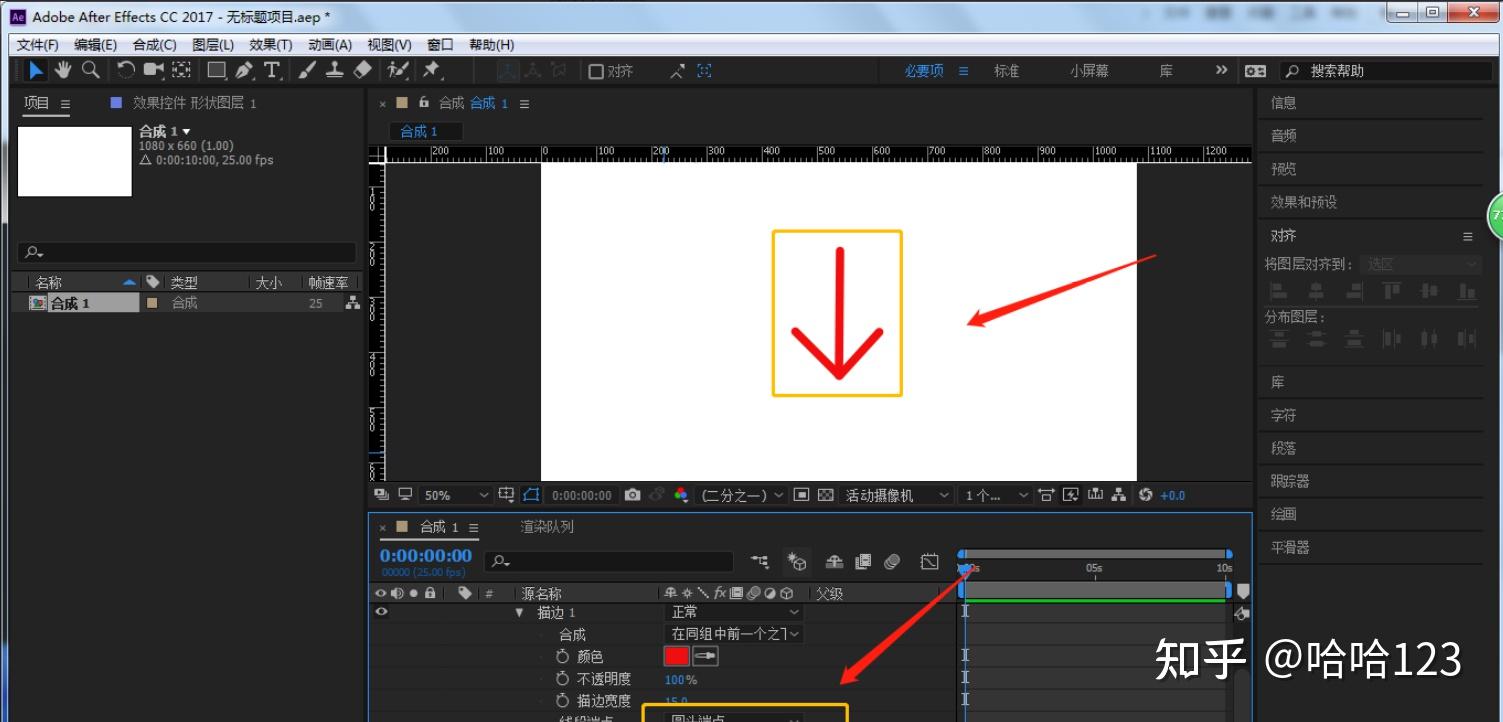The width and height of the screenshot is (1503, 722).
Task: Open the 编辑(E) menu
Action: 96,45
